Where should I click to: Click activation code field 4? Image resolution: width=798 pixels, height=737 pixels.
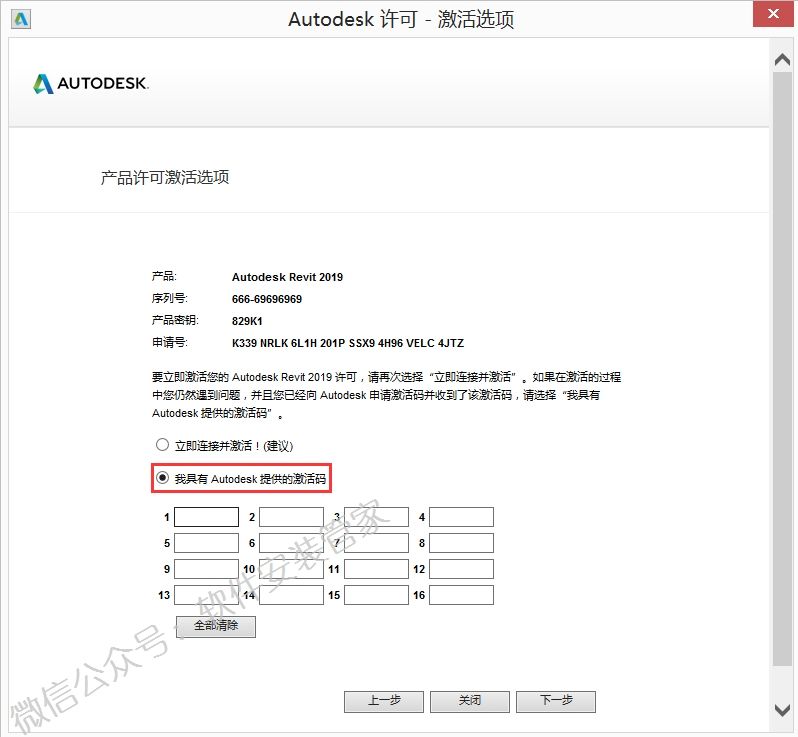click(x=461, y=517)
